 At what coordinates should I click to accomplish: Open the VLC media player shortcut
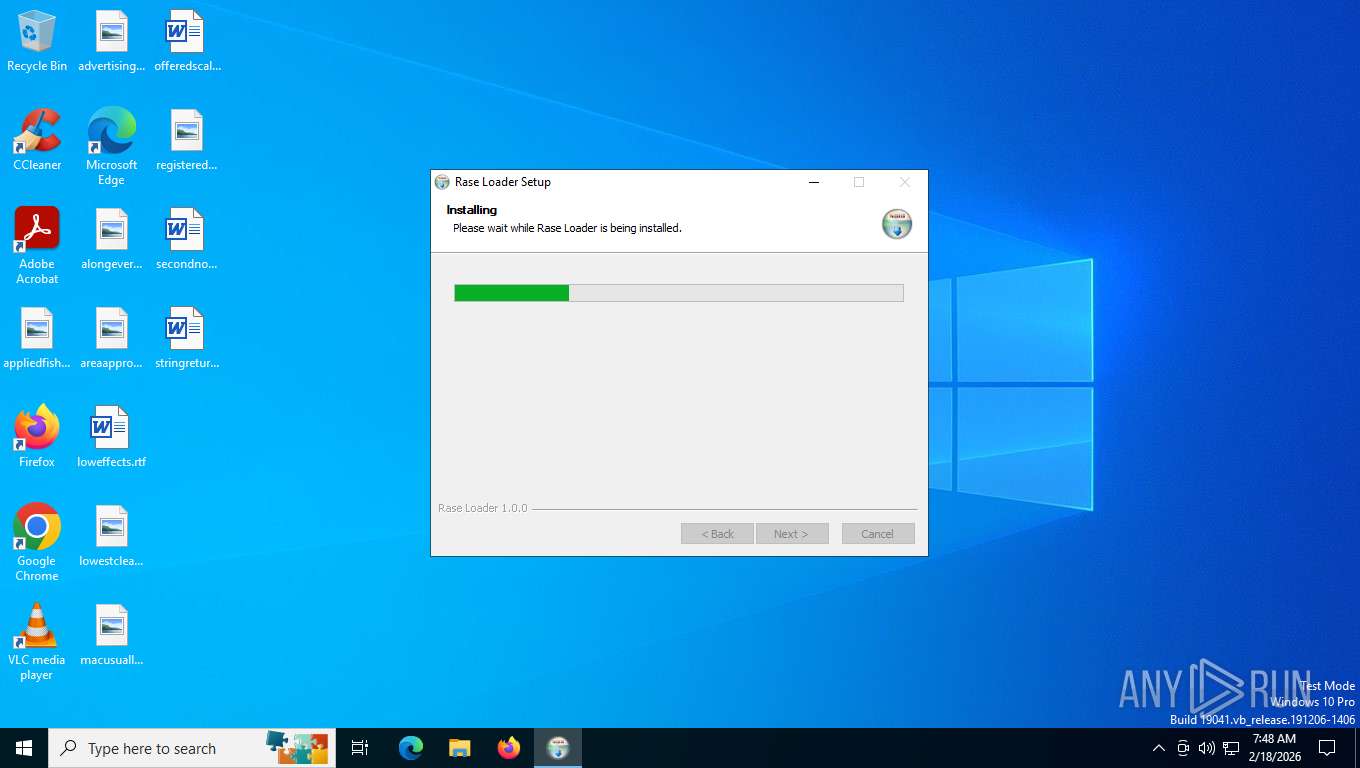37,642
